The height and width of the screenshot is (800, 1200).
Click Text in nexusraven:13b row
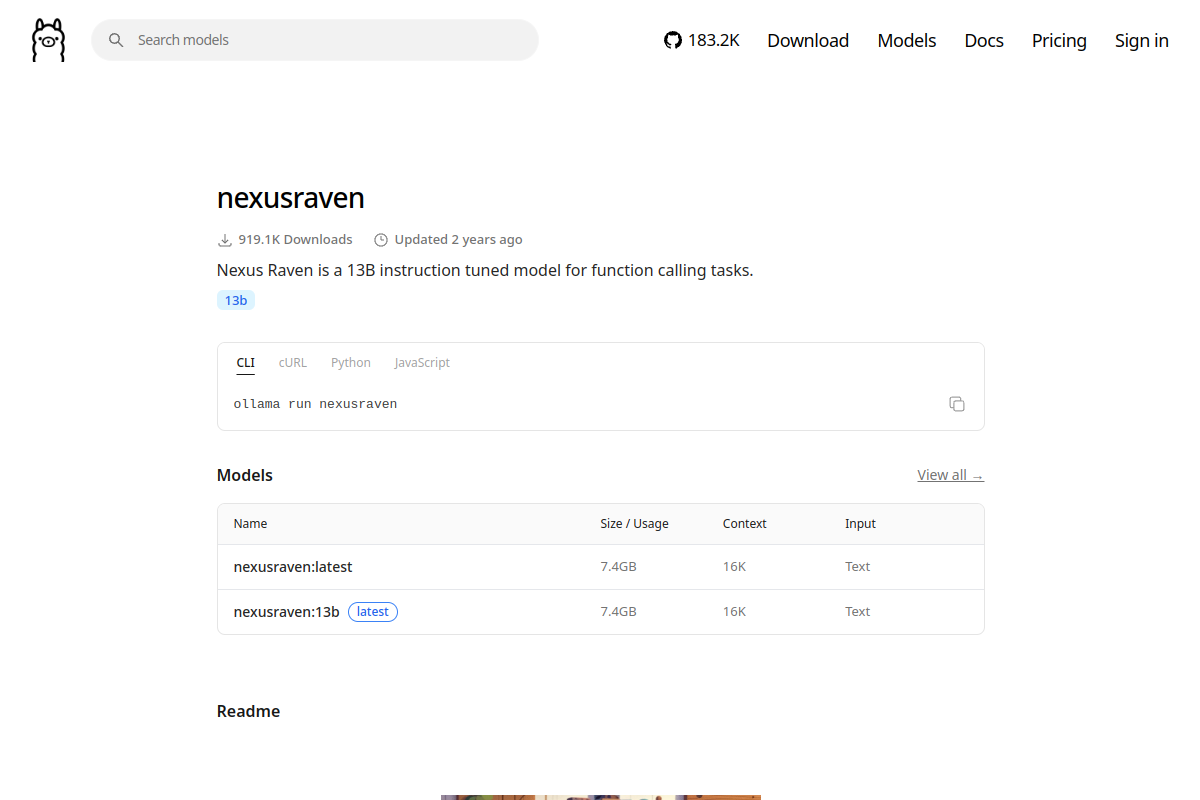(x=857, y=612)
